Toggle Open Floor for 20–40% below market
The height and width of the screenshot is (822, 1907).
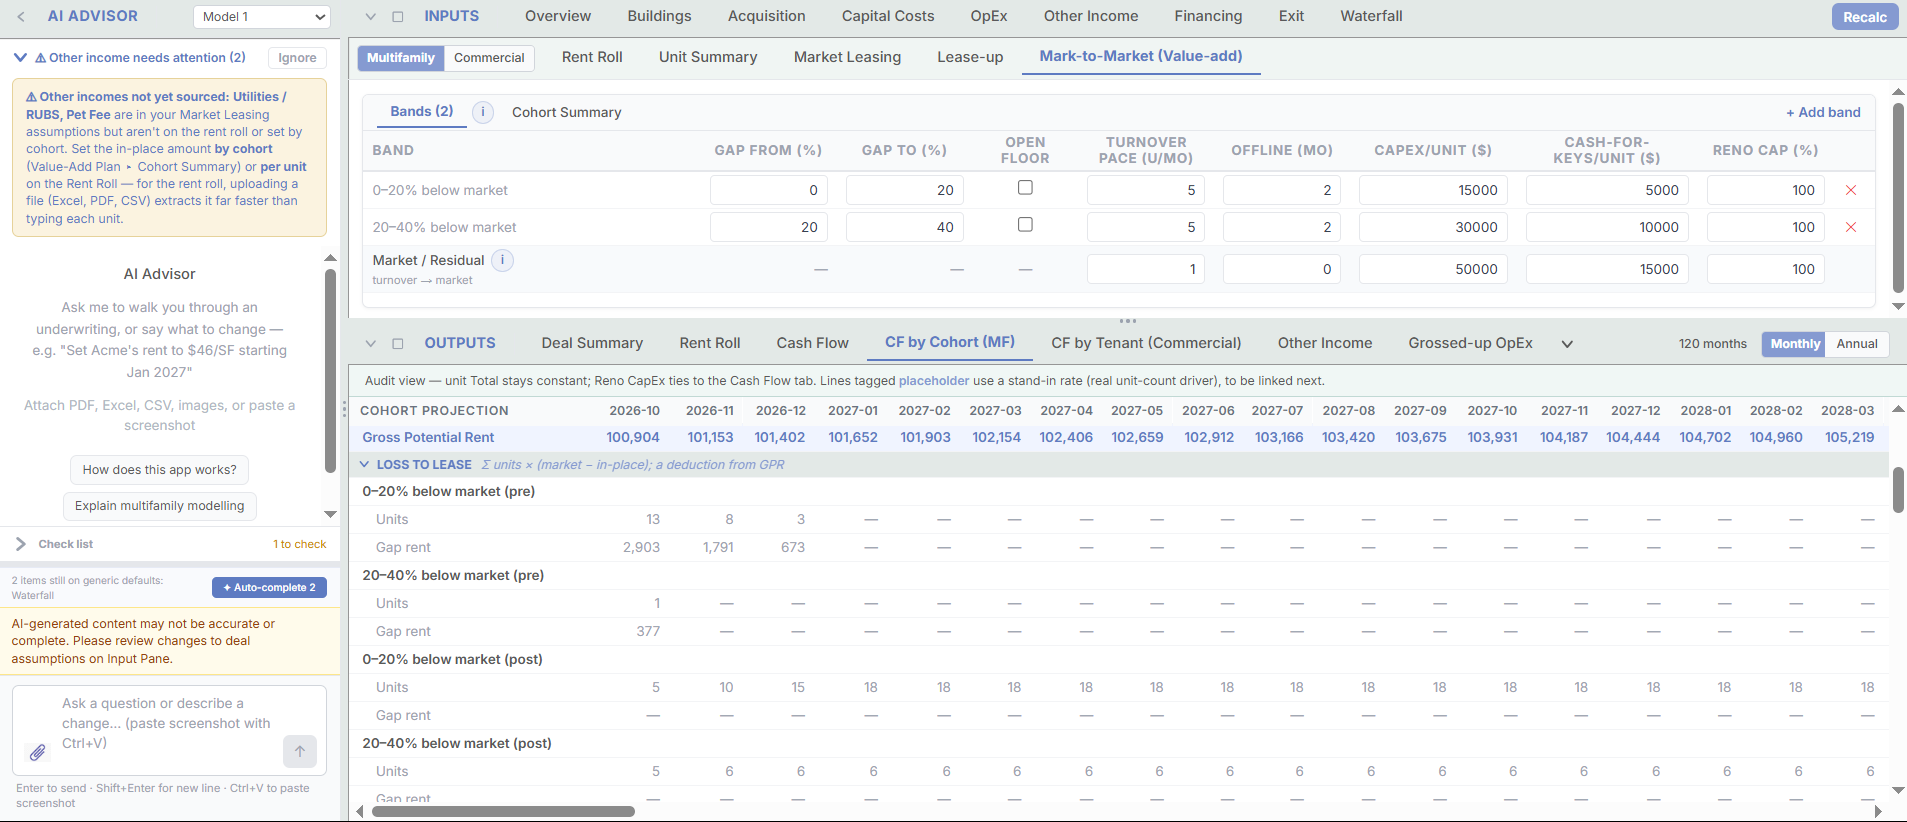1025,225
